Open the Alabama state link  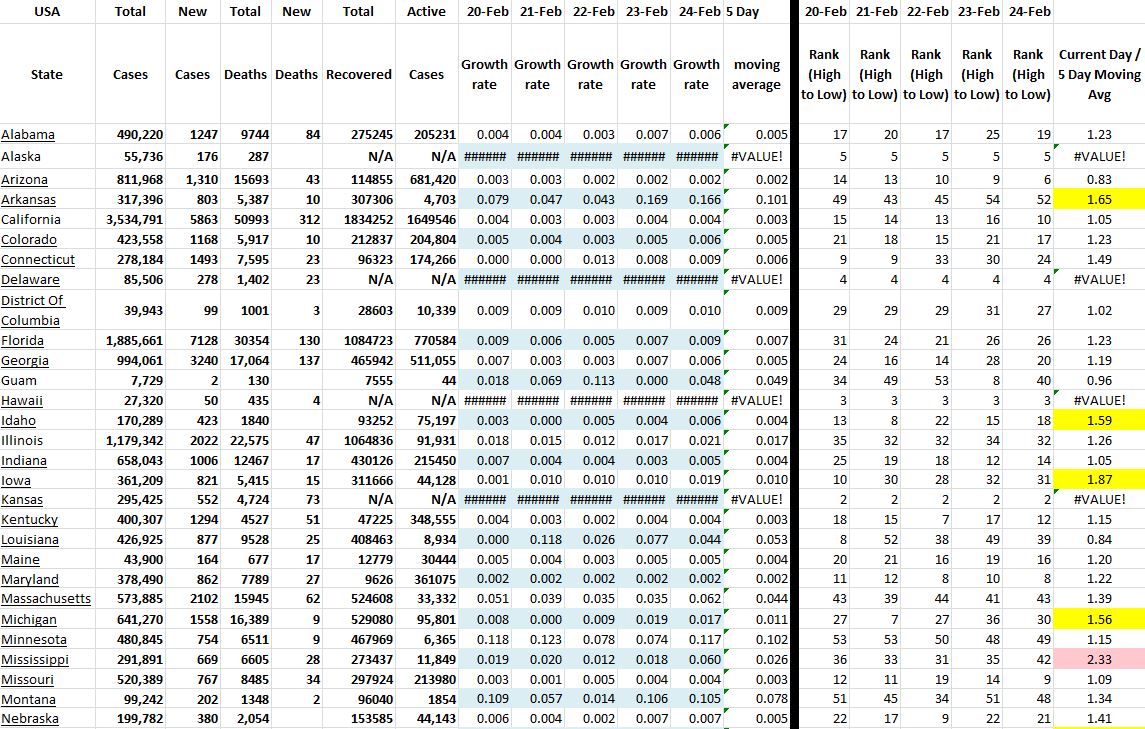point(28,135)
